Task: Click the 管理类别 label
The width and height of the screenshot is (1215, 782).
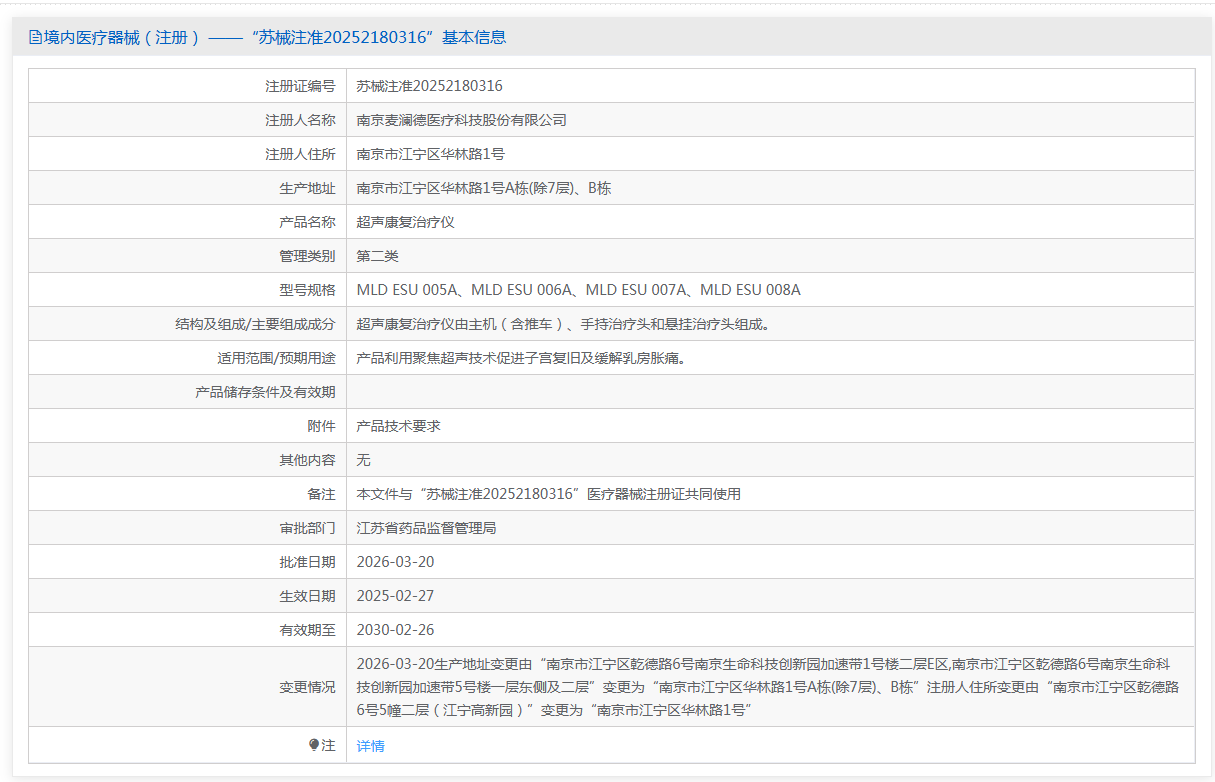Action: pos(307,256)
